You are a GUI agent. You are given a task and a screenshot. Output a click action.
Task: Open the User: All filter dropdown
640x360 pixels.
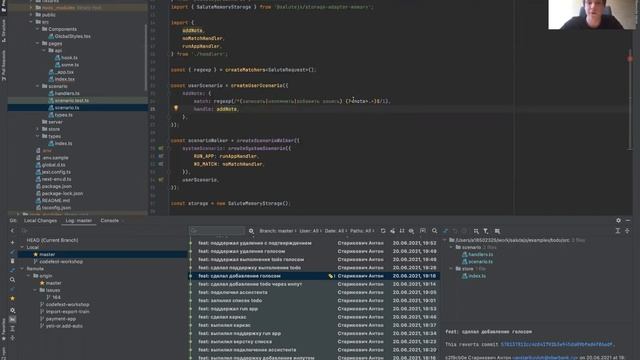pos(310,231)
